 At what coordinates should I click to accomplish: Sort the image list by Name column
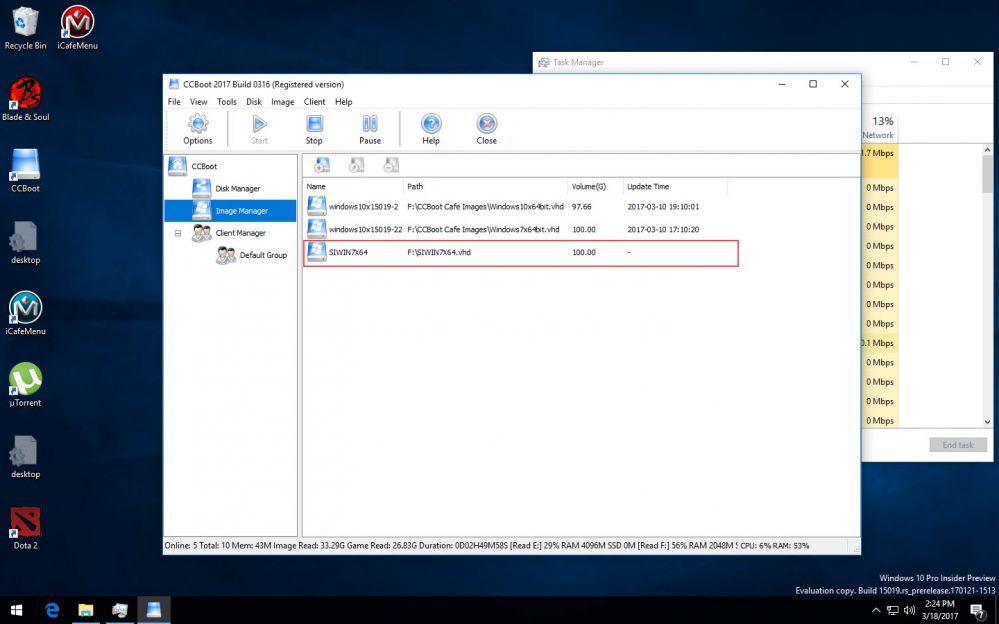coord(353,186)
